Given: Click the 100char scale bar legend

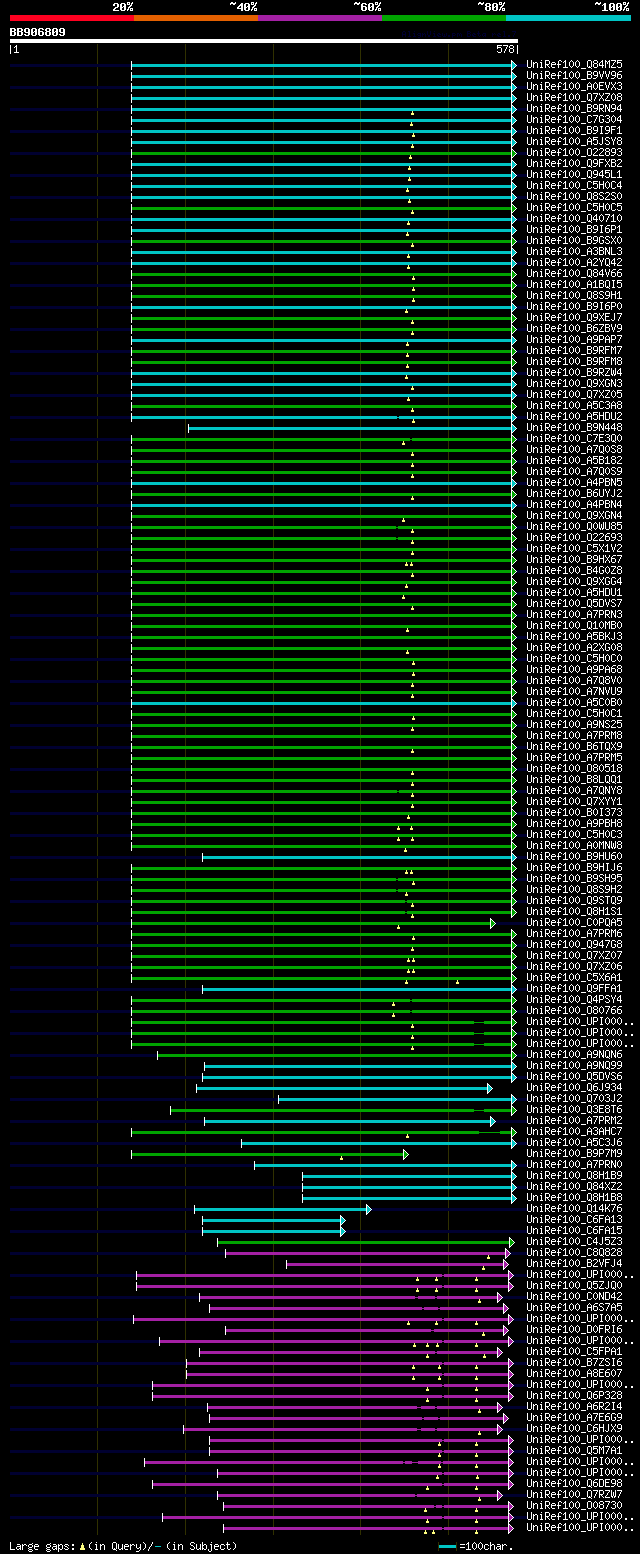Looking at the screenshot, I should pos(476,1545).
